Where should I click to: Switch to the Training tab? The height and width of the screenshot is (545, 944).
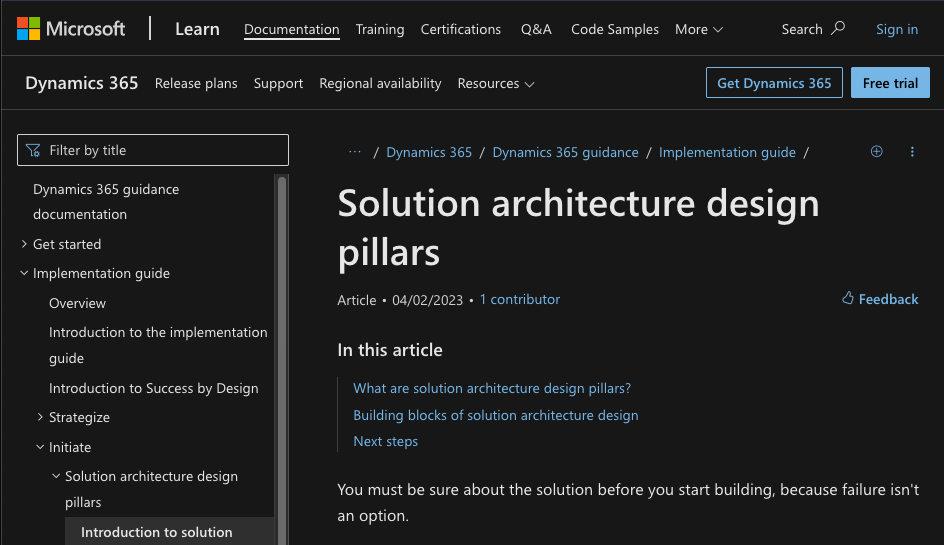pos(380,29)
